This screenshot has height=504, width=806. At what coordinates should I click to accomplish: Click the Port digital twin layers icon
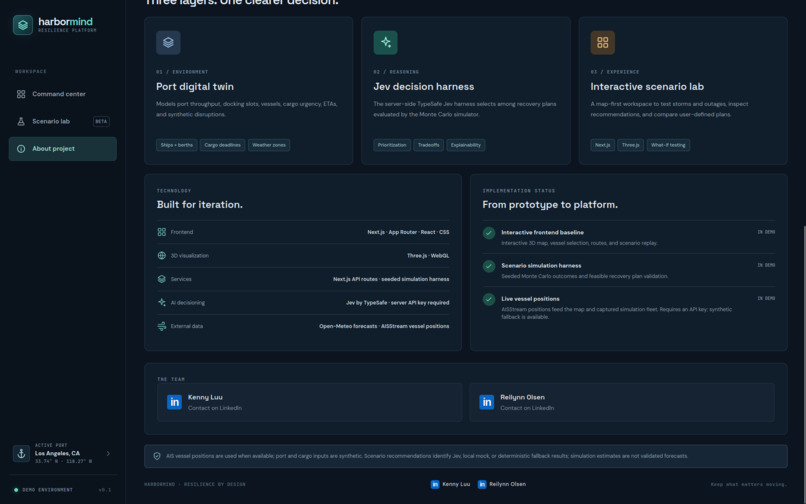pos(168,43)
